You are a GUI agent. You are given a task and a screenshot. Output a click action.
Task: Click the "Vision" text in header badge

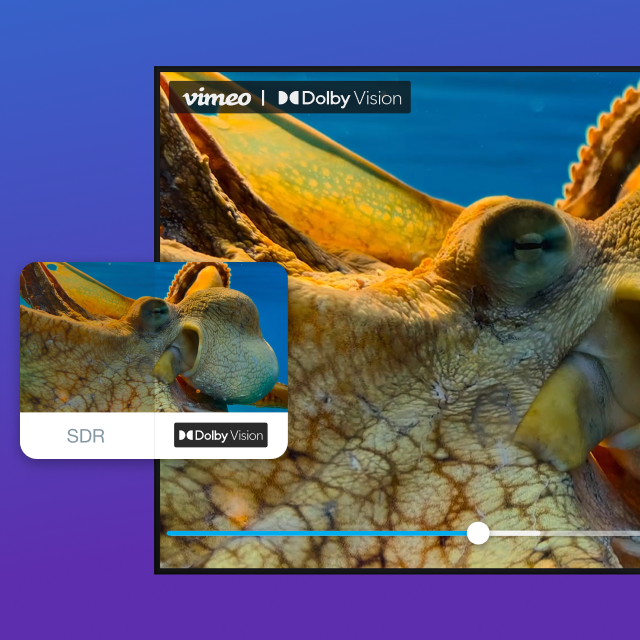(378, 98)
